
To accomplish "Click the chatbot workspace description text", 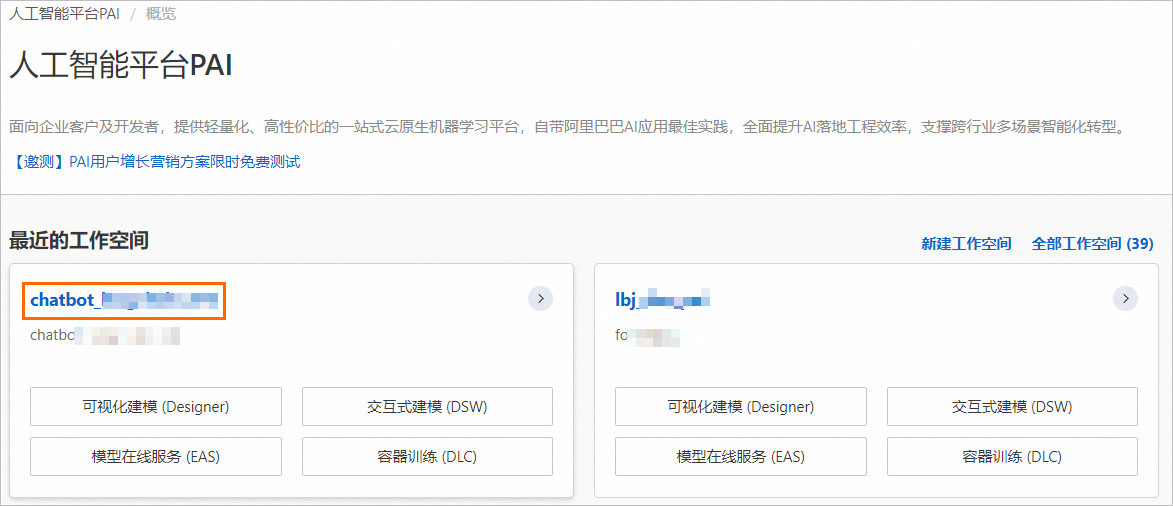I will point(105,335).
